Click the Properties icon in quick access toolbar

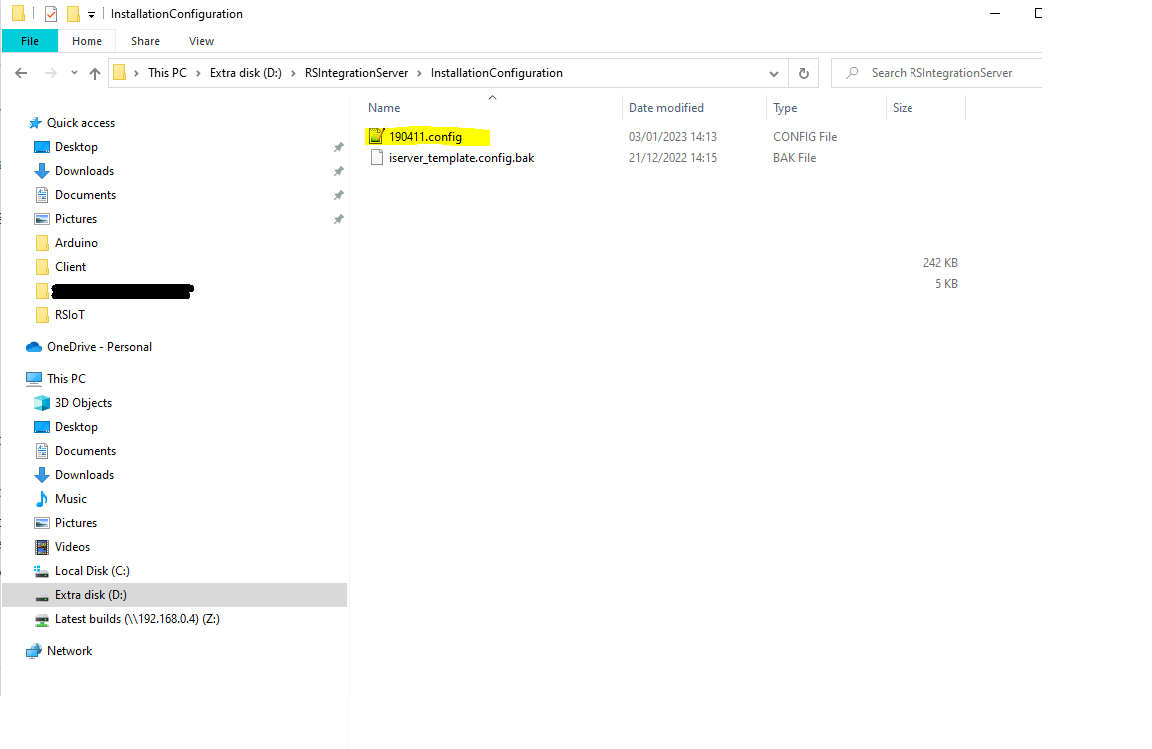point(51,14)
